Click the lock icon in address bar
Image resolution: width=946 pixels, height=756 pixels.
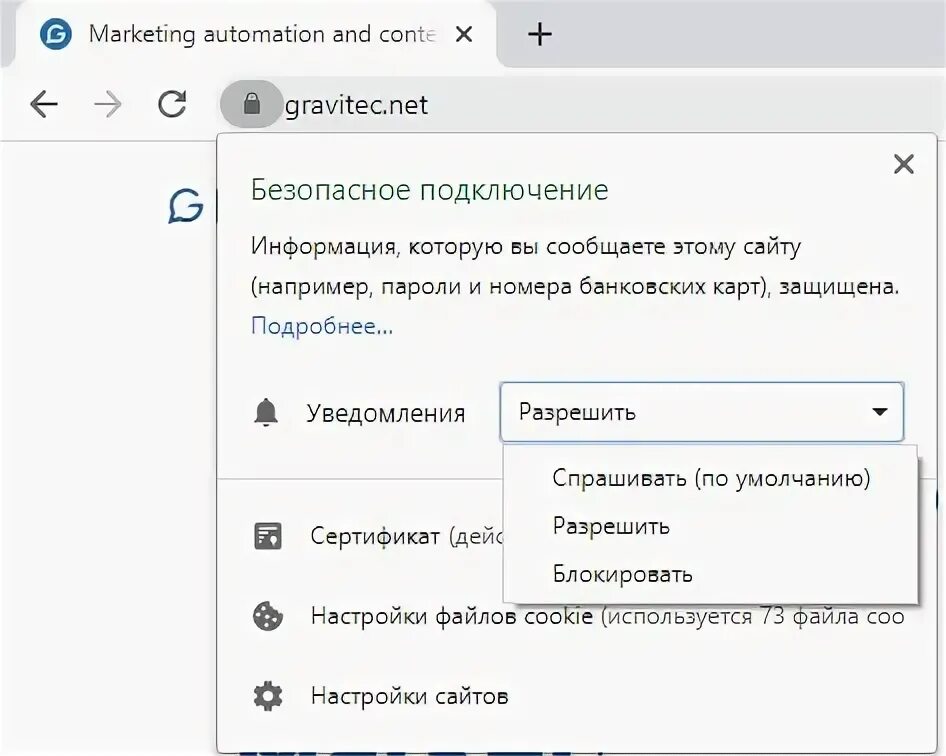(251, 103)
